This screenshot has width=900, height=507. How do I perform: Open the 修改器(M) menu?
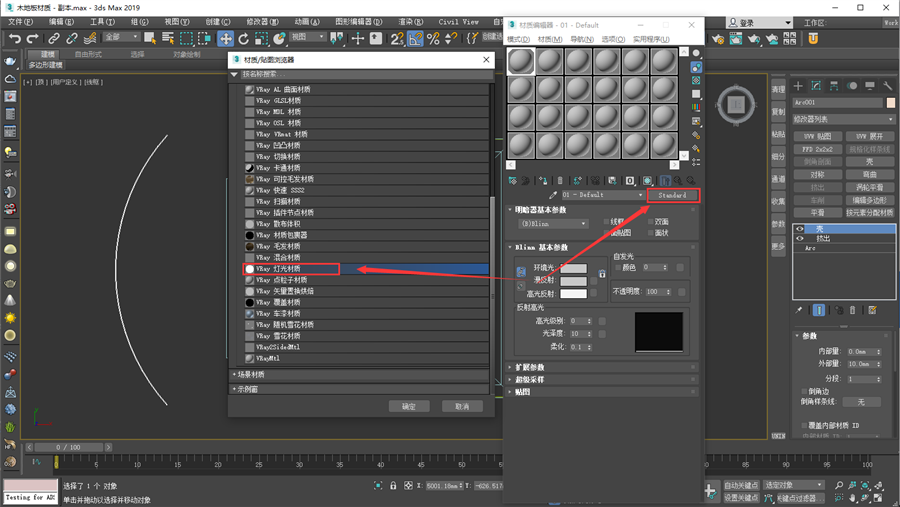(262, 22)
